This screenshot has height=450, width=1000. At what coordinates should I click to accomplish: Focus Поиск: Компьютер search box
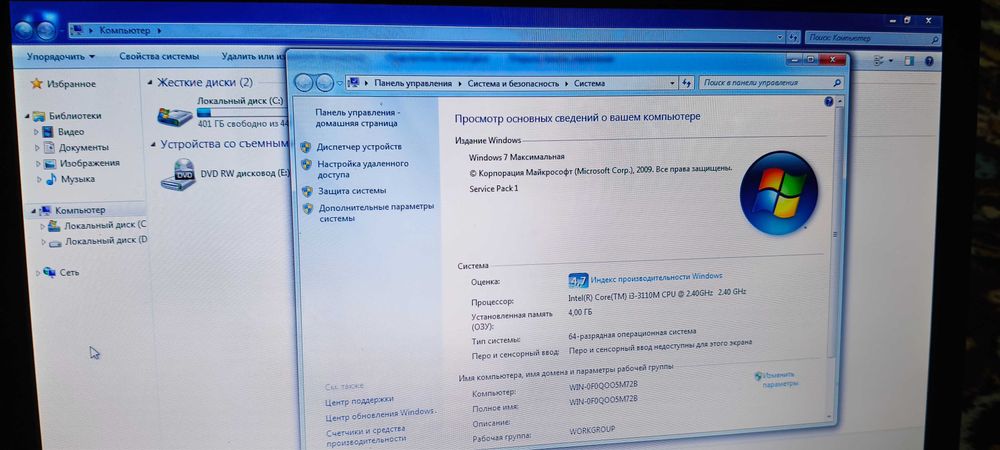[872, 38]
